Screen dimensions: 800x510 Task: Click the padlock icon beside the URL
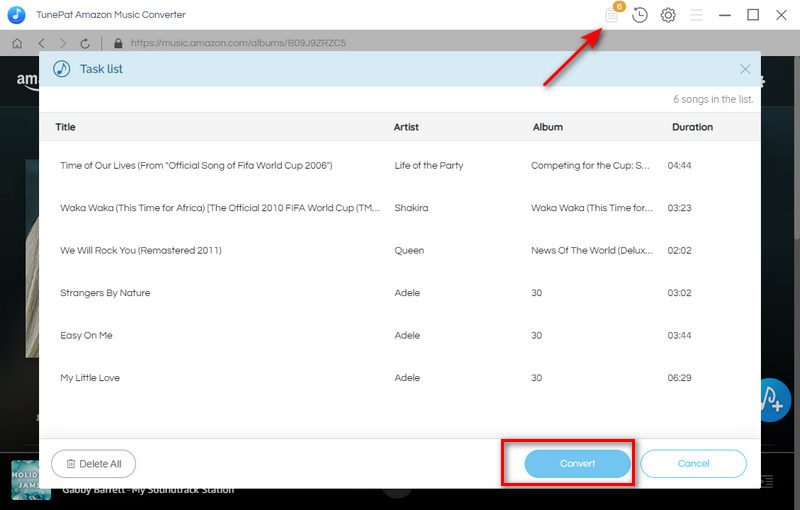118,43
